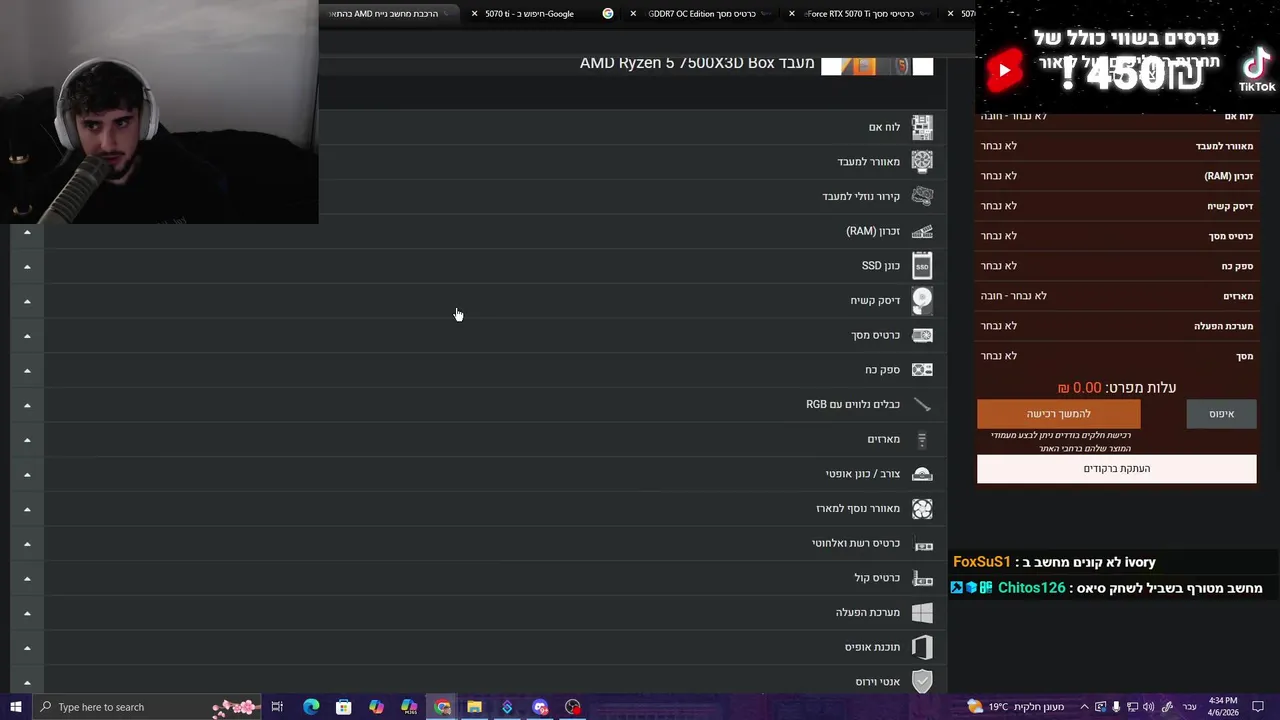Image resolution: width=1280 pixels, height=720 pixels.
Task: Click the Office software (תוכנת אופיס) icon
Action: 922,647
